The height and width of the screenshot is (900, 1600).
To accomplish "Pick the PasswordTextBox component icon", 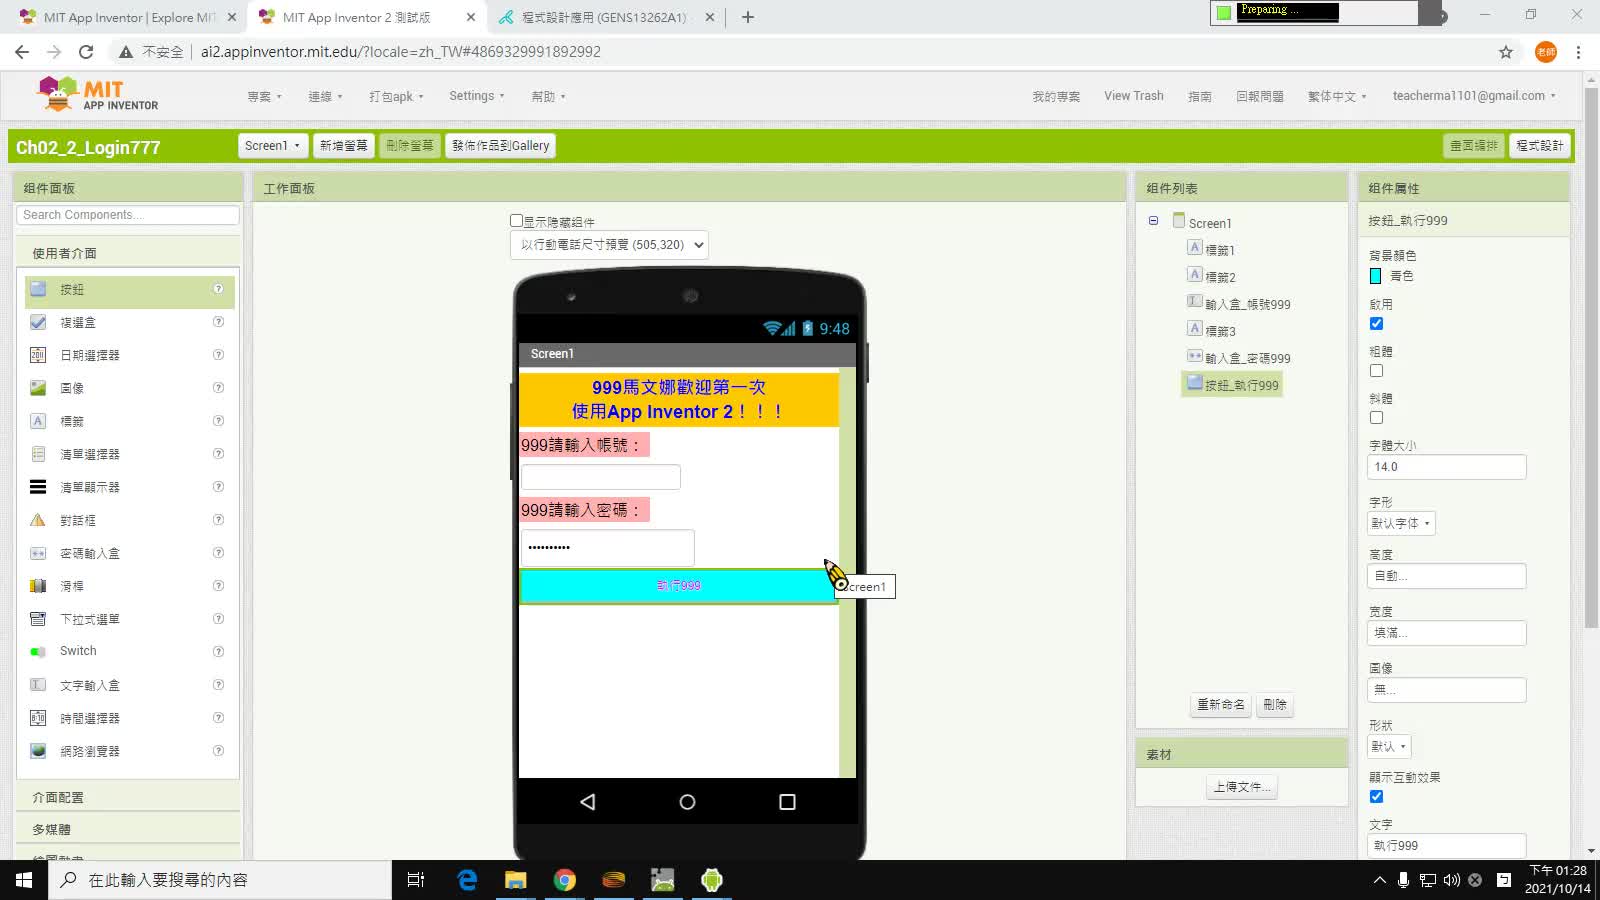I will click(38, 553).
